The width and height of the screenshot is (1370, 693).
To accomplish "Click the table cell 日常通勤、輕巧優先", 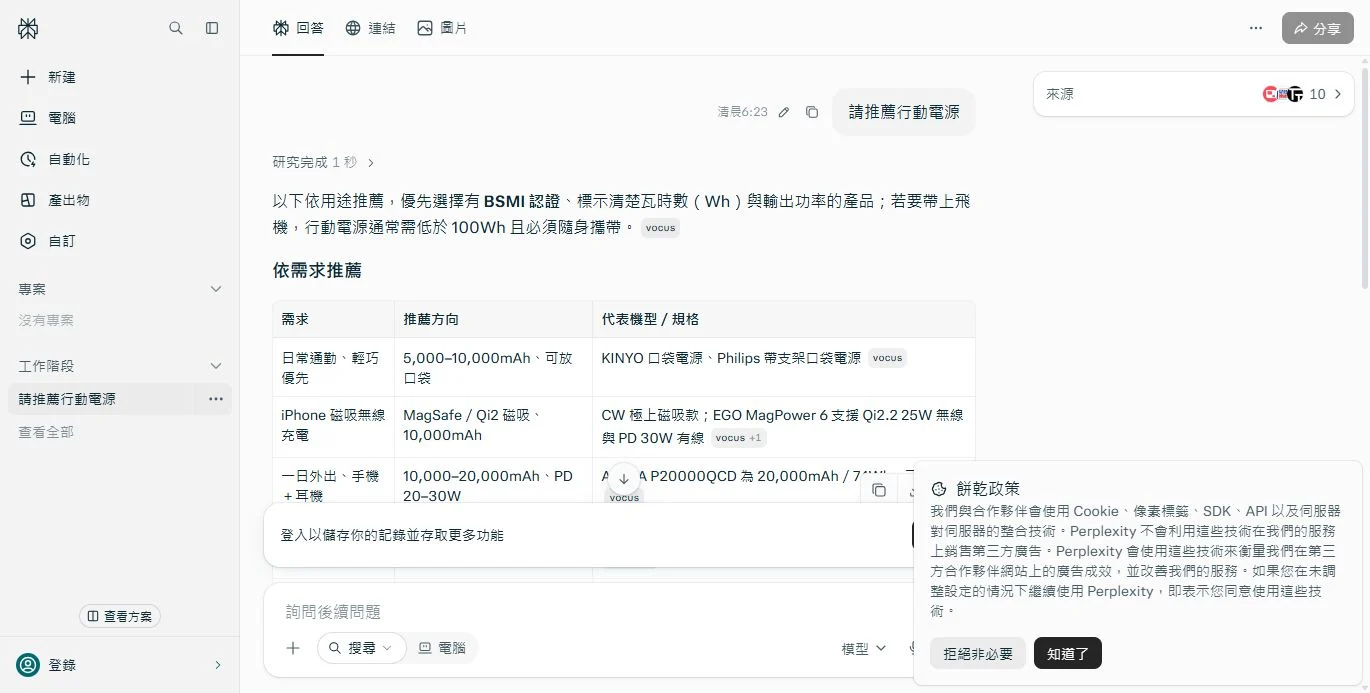I will (x=333, y=368).
